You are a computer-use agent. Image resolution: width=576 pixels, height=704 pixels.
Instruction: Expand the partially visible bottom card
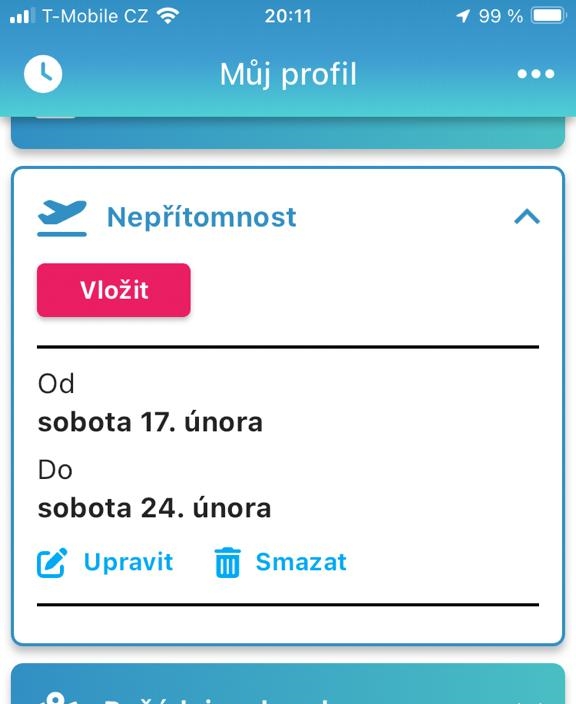pos(288,683)
